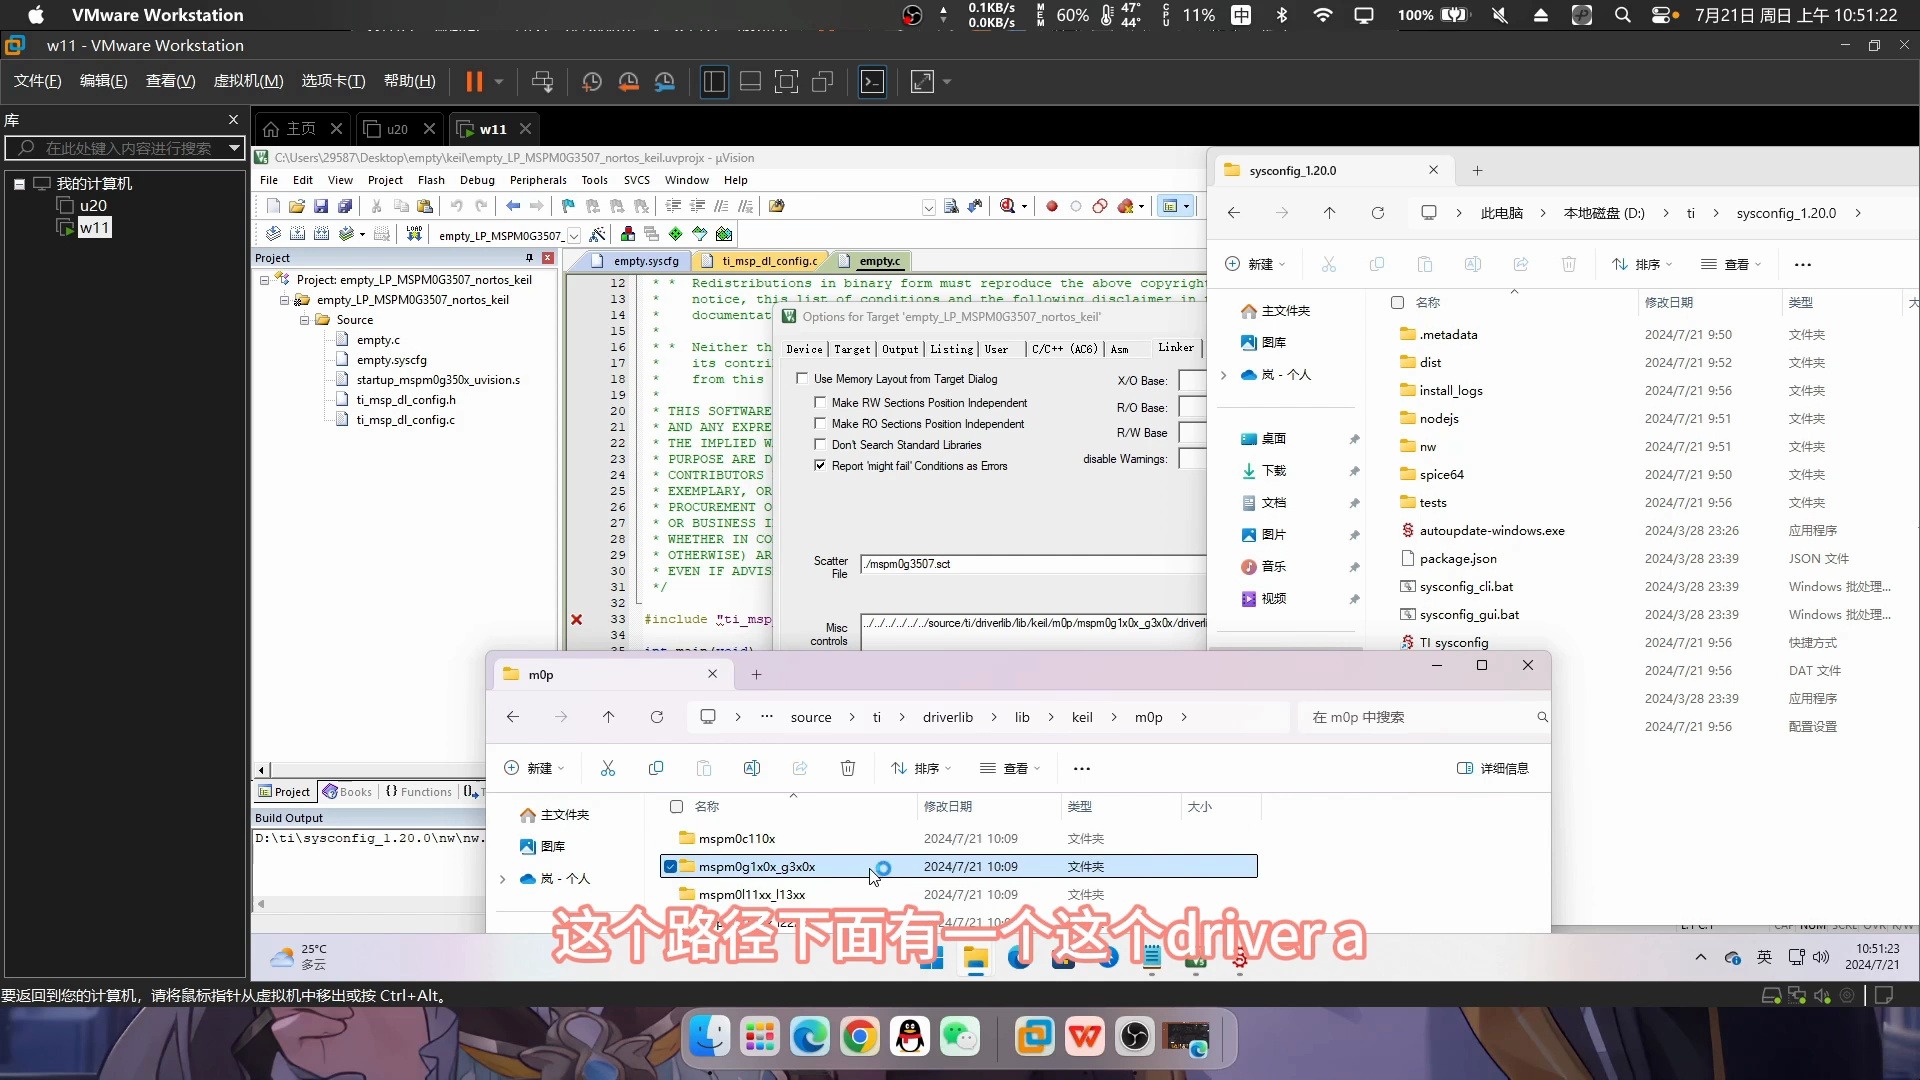Click Cut icon in m0p Explorer toolbar
Image resolution: width=1920 pixels, height=1080 pixels.
(x=608, y=768)
